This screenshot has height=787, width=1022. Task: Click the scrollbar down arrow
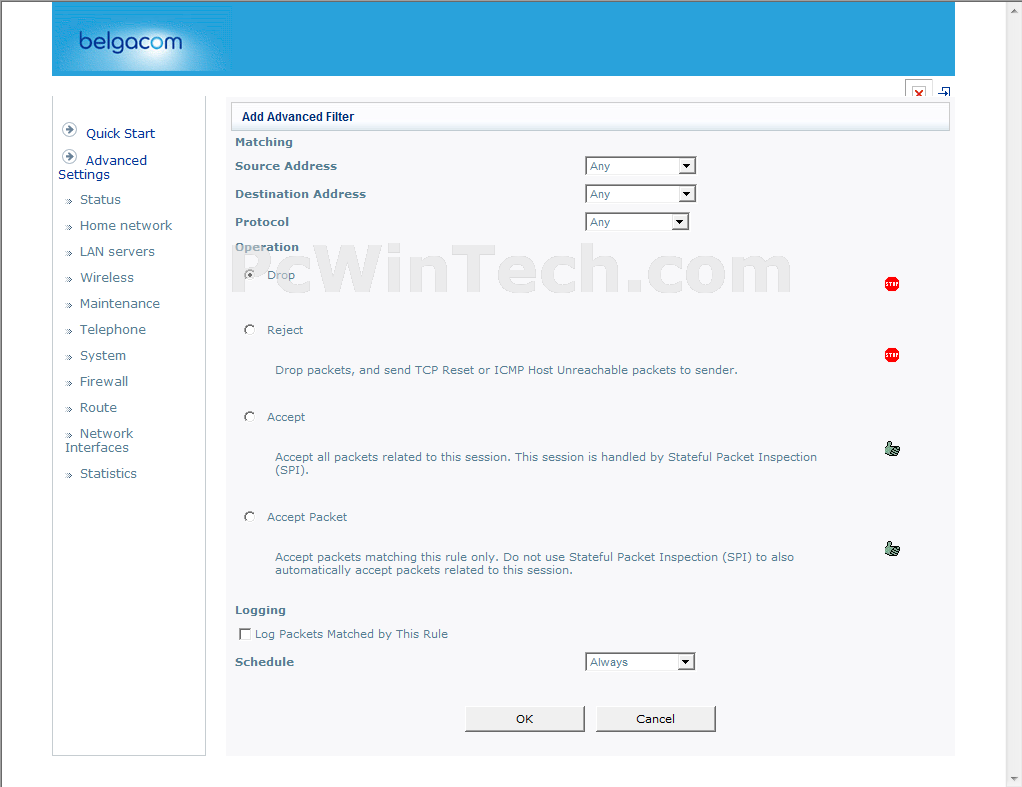(x=1014, y=779)
